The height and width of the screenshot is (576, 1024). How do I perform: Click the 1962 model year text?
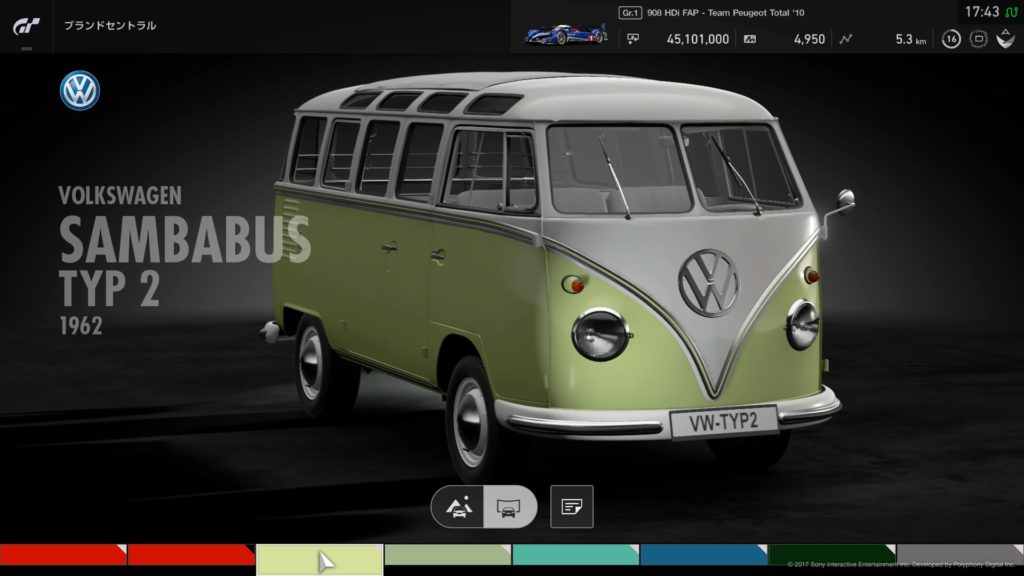coord(81,326)
